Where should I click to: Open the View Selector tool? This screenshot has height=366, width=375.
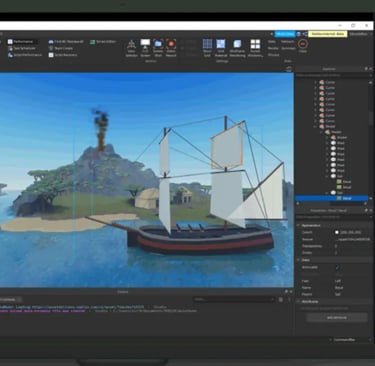click(x=131, y=48)
